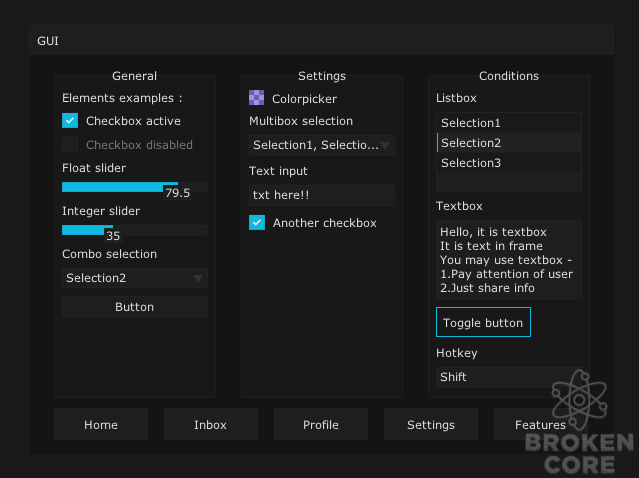The width and height of the screenshot is (639, 478).
Task: Go to the Profile tab
Action: coord(321,424)
